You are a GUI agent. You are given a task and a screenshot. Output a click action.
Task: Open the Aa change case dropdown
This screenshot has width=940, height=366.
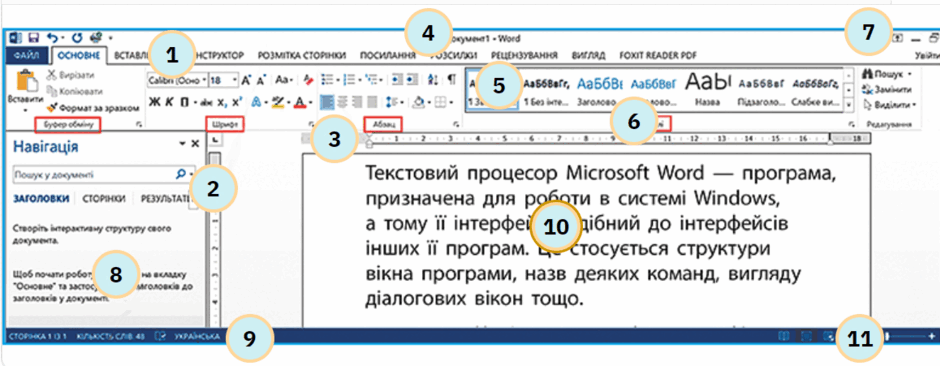(284, 80)
